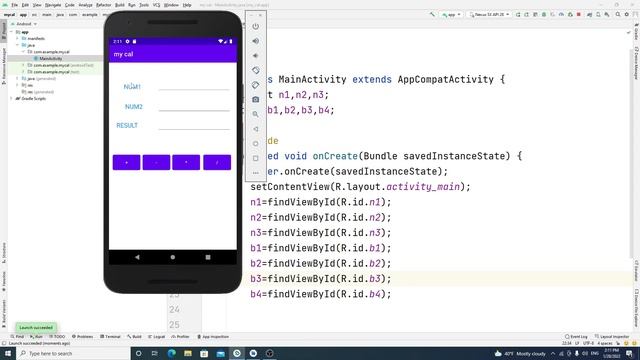This screenshot has height=360, width=640.
Task: Open the Event Log panel
Action: [576, 337]
